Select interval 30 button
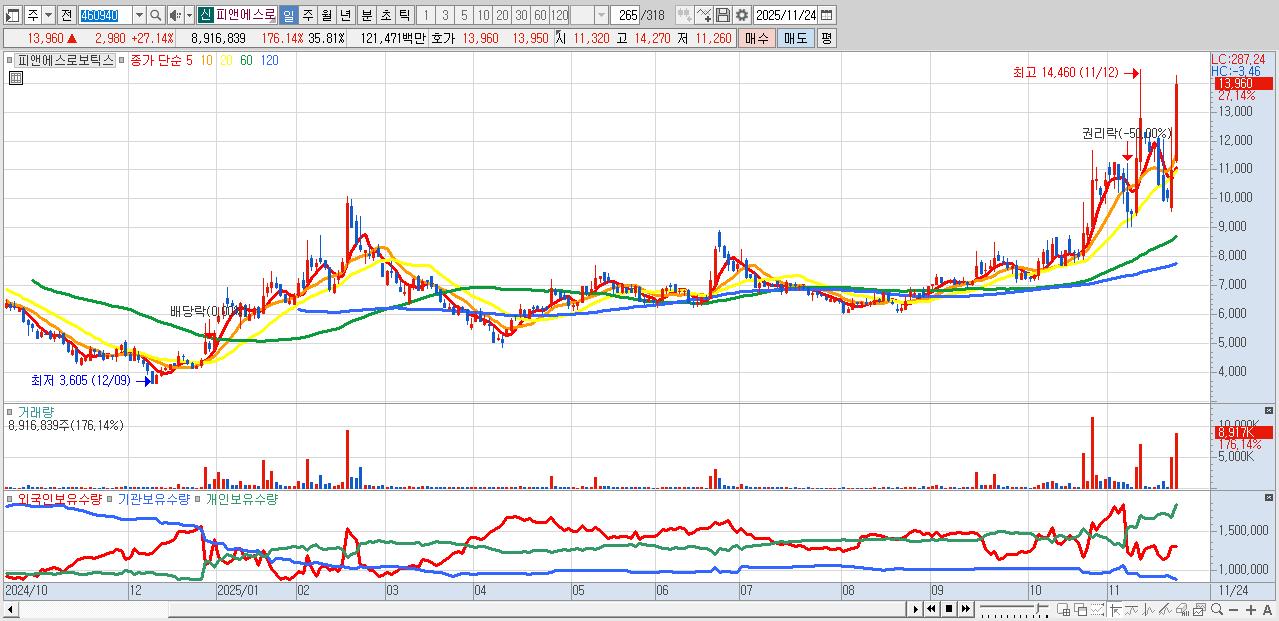Image resolution: width=1279 pixels, height=621 pixels. (521, 15)
